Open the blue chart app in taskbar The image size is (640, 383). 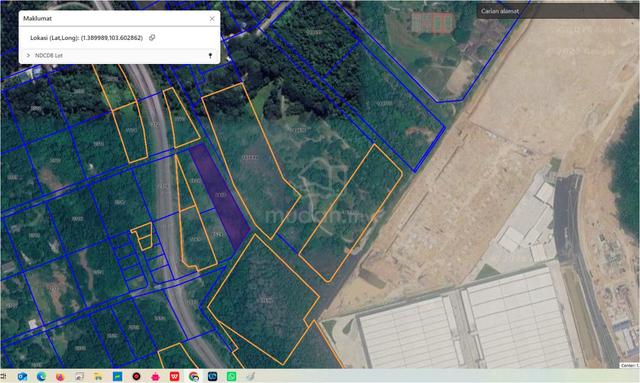pyautogui.click(x=118, y=376)
